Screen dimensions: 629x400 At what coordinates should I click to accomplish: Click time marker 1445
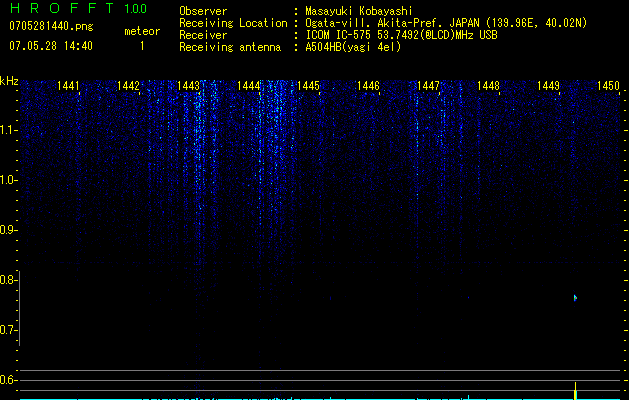(x=308, y=86)
